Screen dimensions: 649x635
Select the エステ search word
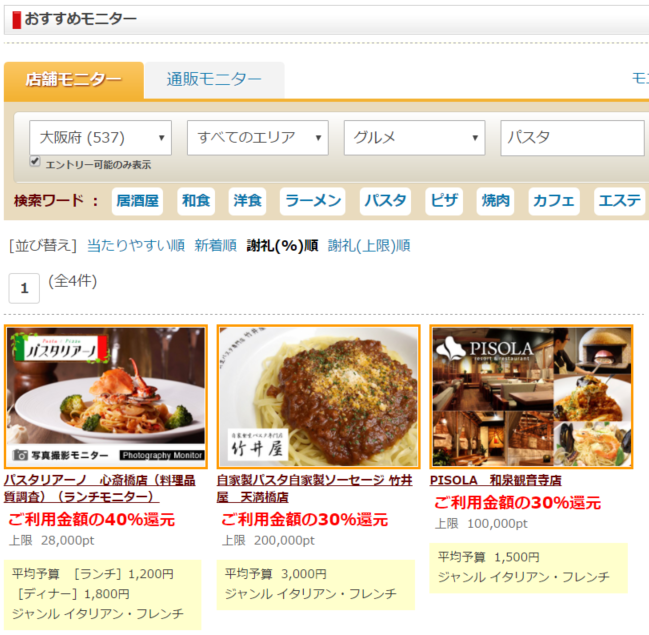point(620,201)
